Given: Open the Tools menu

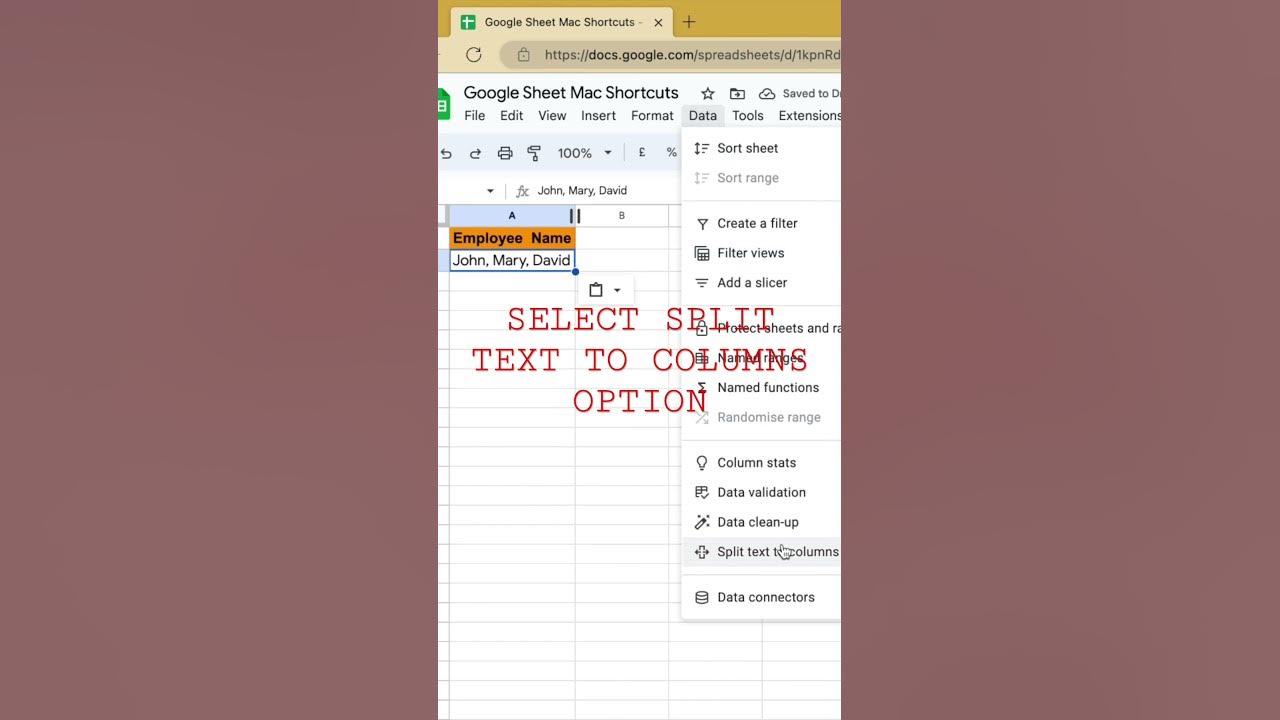Looking at the screenshot, I should [x=748, y=116].
